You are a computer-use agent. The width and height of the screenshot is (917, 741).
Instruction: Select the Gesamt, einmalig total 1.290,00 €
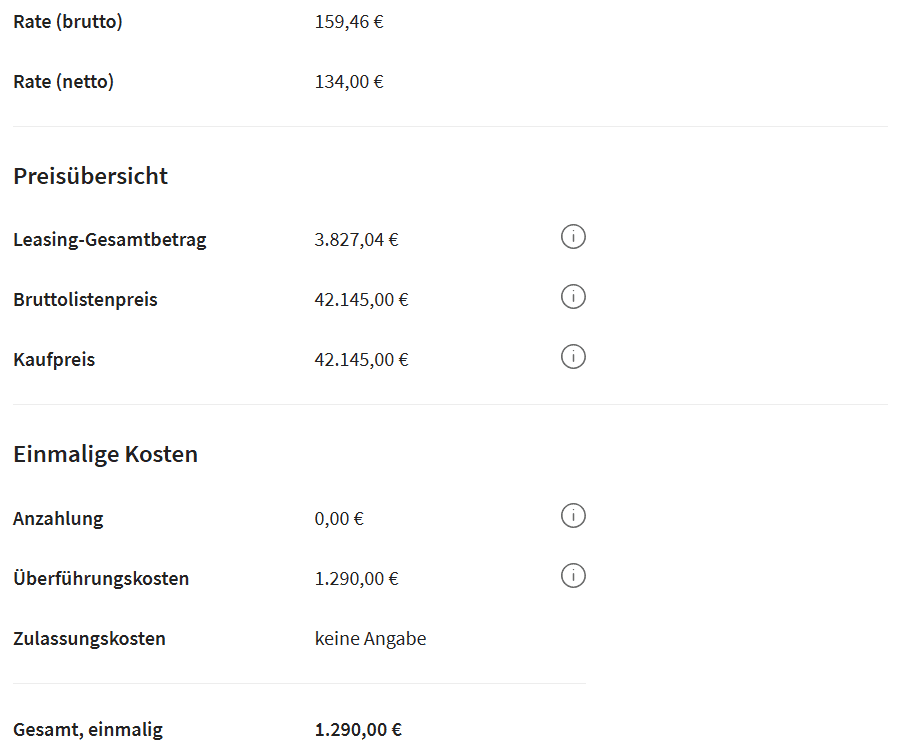358,730
